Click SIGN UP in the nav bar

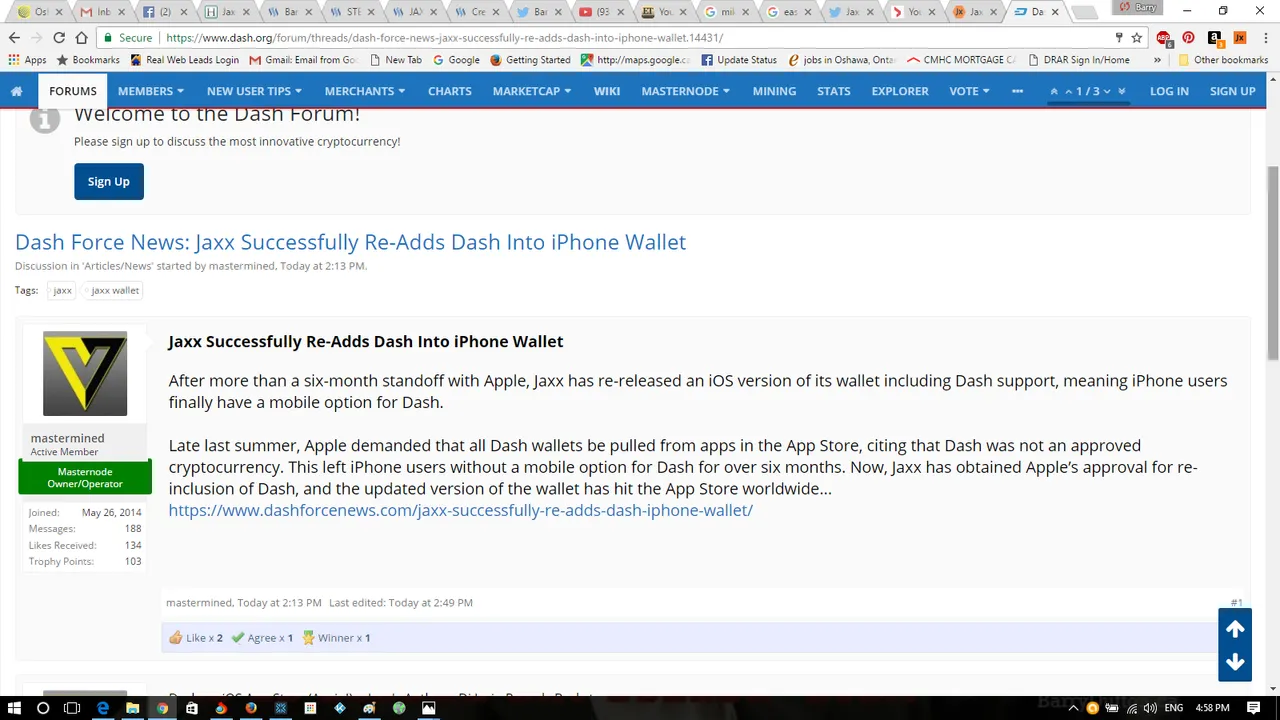coord(1233,91)
